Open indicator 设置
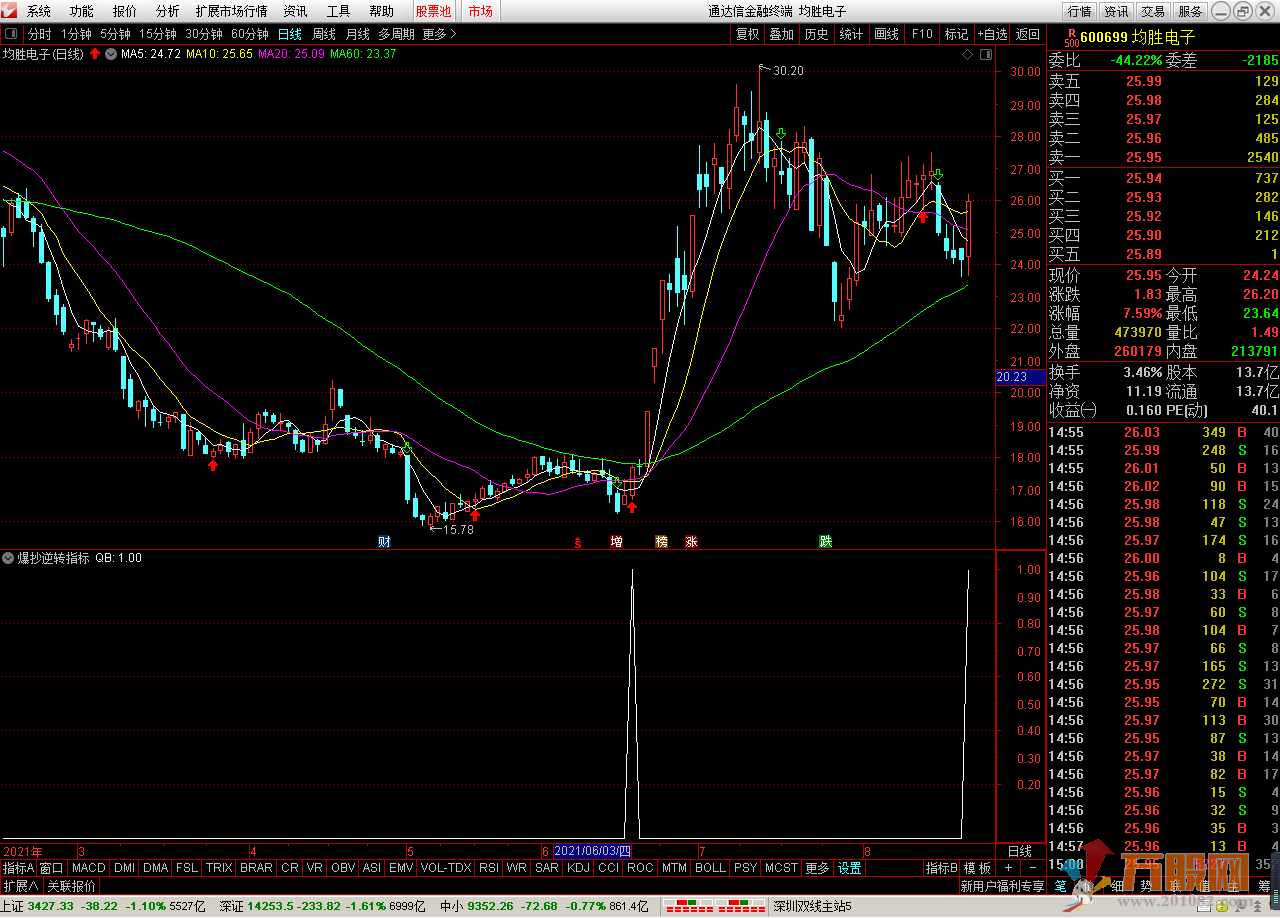Screen dimensions: 1280x918 [x=850, y=868]
